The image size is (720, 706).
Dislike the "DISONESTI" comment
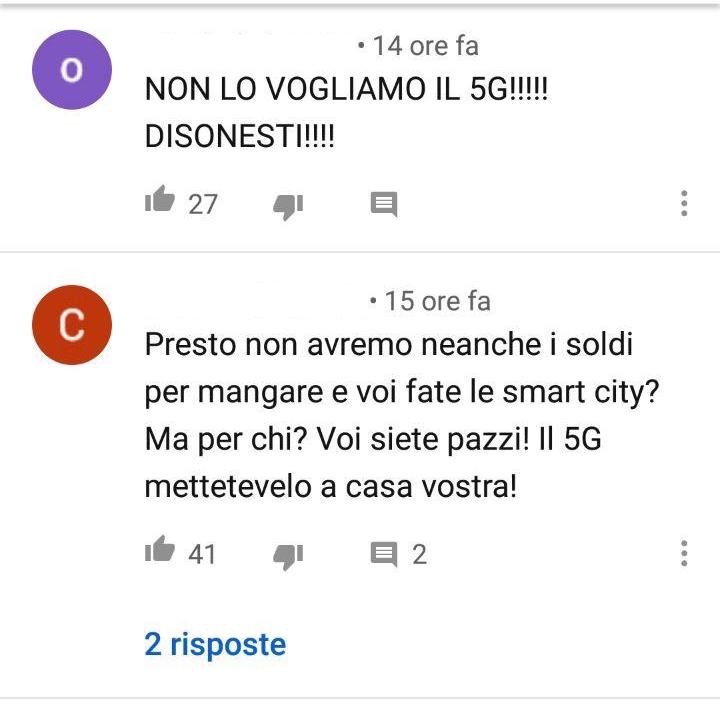(288, 207)
